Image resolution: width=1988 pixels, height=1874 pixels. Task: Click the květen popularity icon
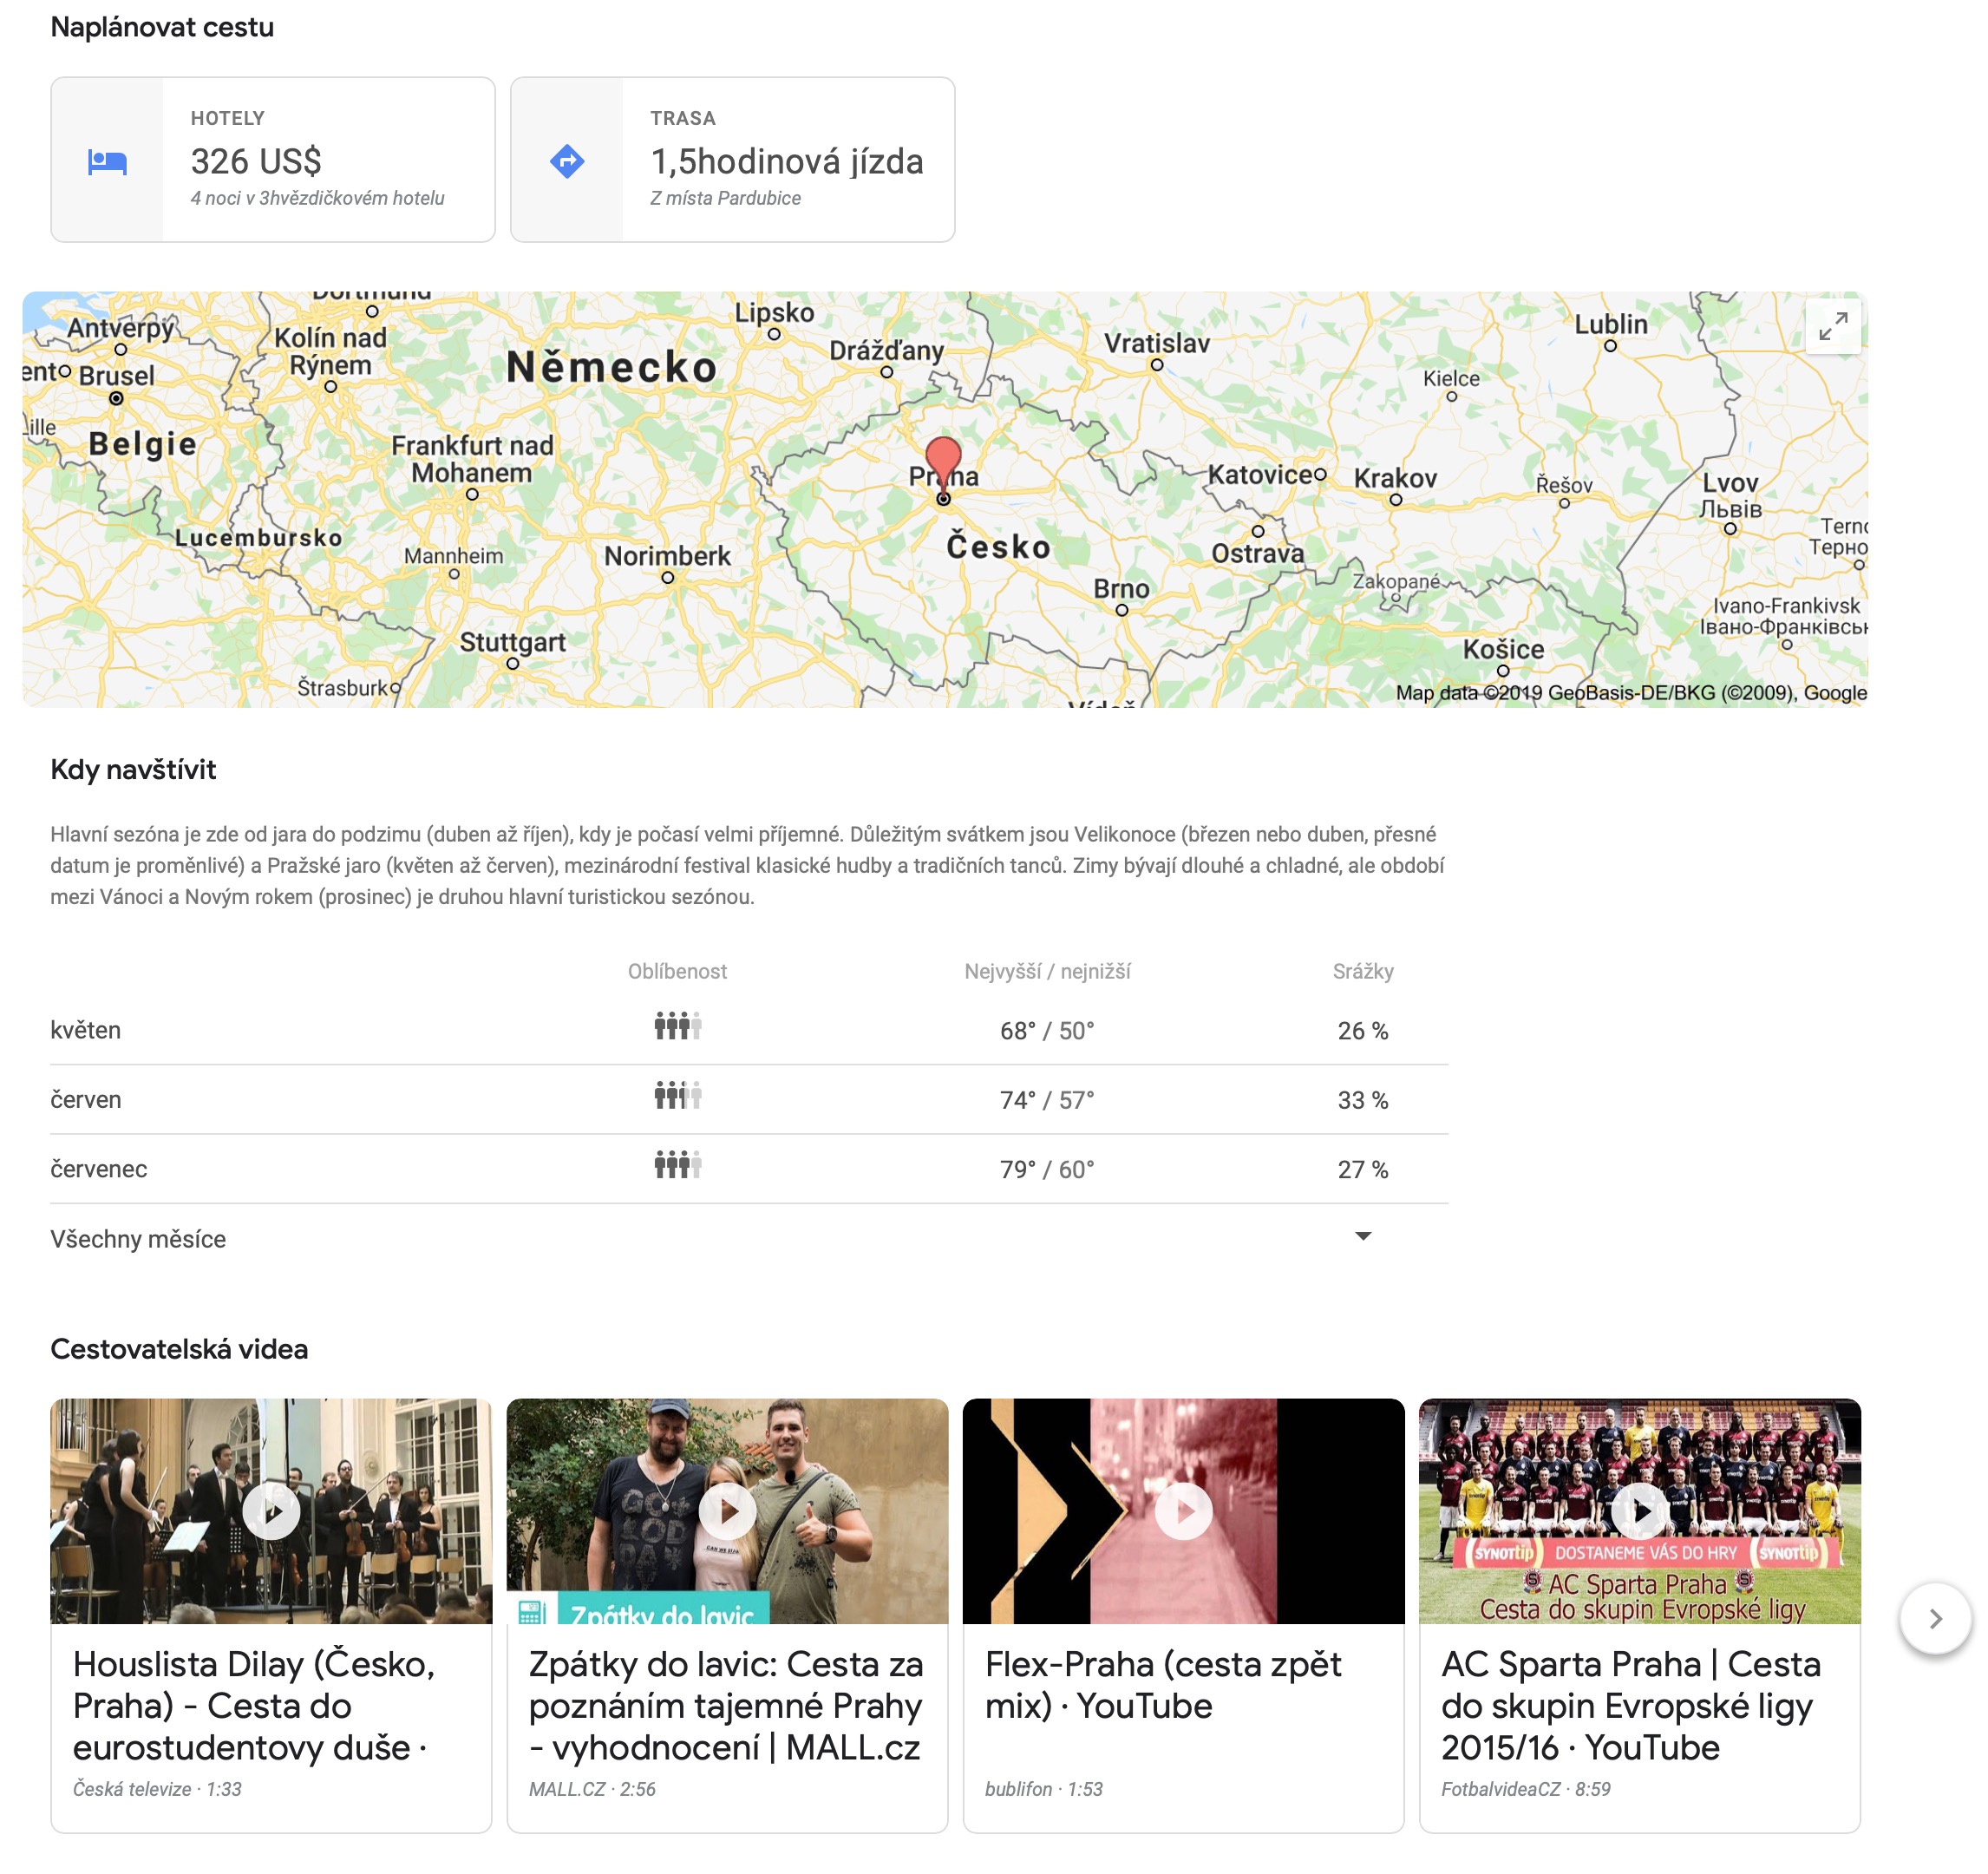[677, 1026]
